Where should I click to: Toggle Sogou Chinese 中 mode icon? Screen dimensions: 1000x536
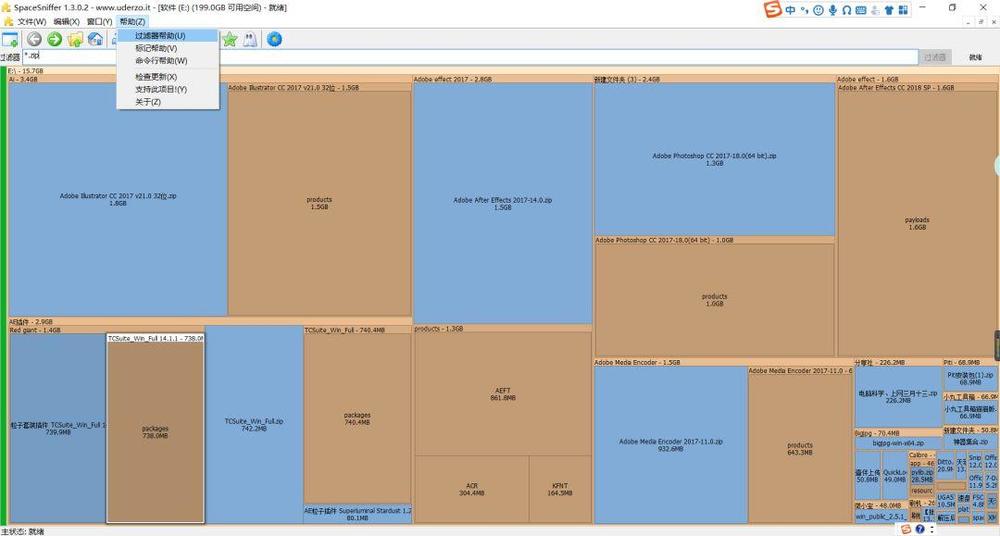click(791, 10)
